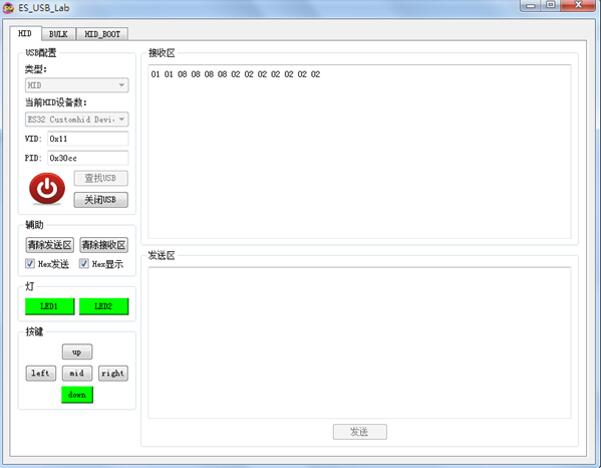Screen dimensions: 601x468
Task: Open the 类型 HID dropdown
Action: (x=76, y=86)
